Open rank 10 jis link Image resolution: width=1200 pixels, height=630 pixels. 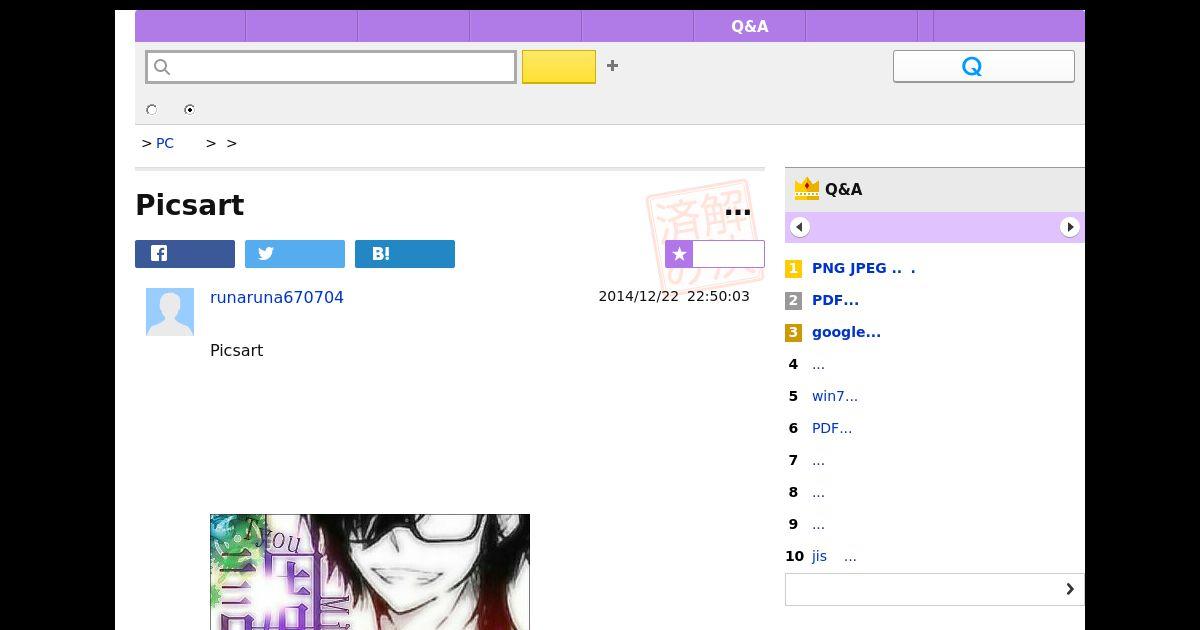pyautogui.click(x=834, y=556)
